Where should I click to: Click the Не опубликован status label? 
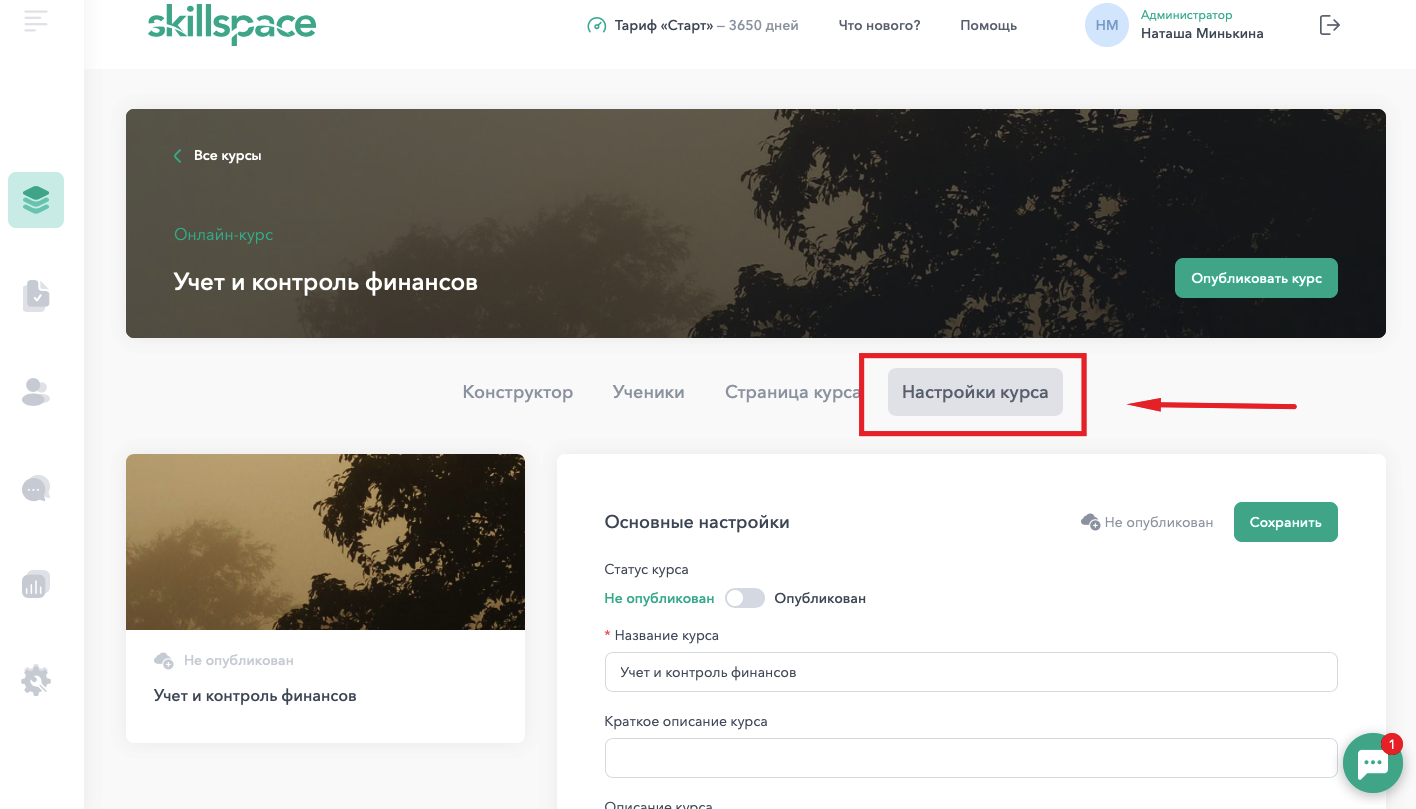point(659,598)
